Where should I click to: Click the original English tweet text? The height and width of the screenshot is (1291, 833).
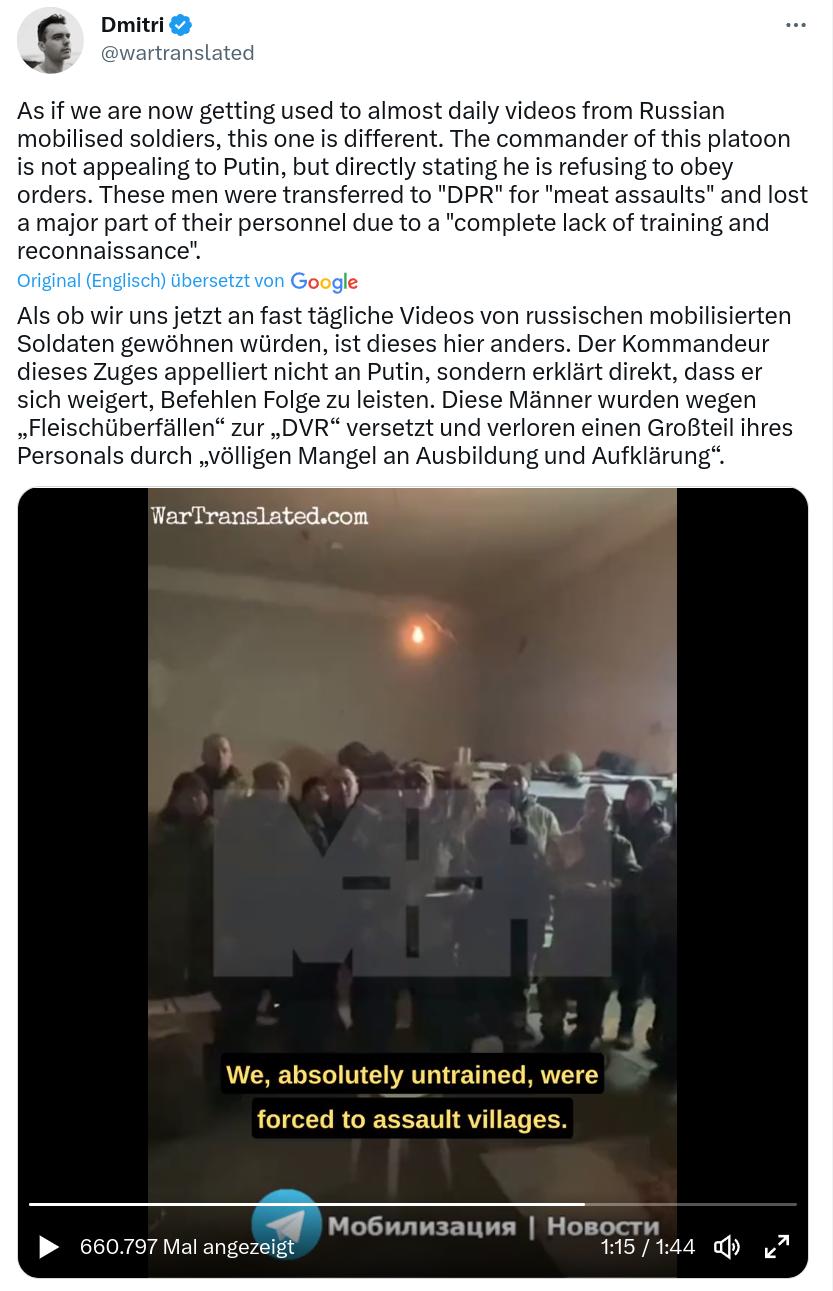412,180
